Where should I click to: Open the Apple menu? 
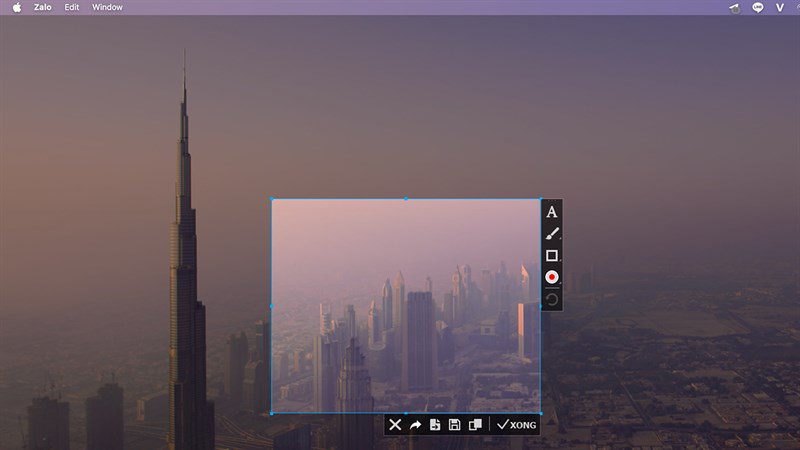(17, 7)
